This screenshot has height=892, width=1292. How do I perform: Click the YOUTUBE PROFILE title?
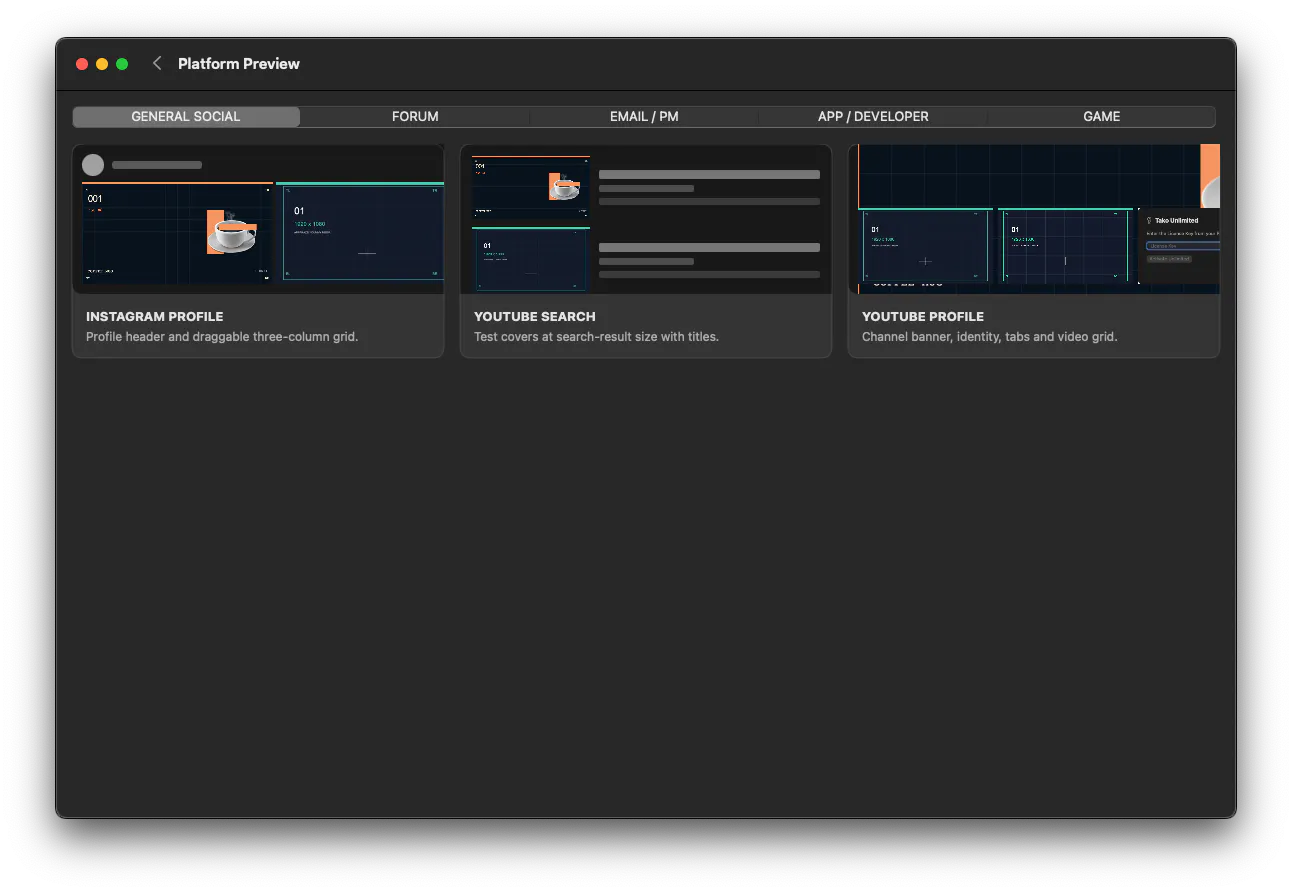pos(923,316)
